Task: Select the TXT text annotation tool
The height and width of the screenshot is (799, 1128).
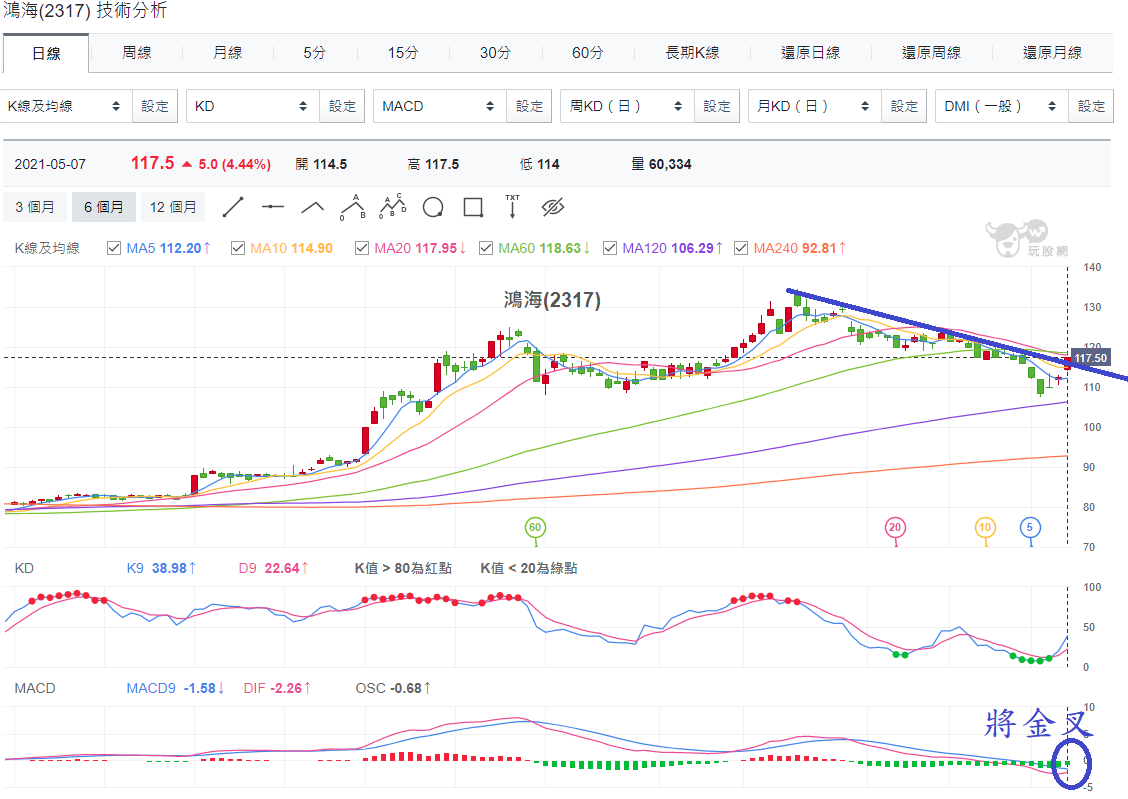Action: coord(512,206)
